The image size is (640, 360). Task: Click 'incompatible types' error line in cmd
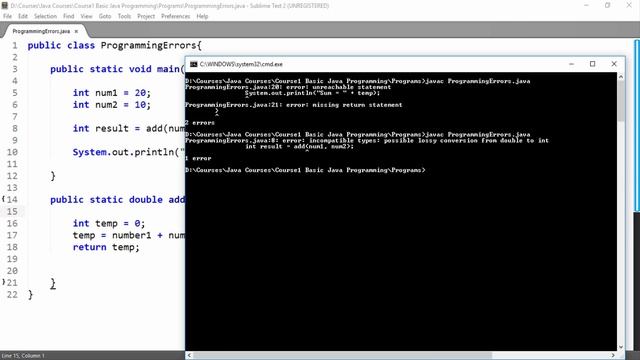[367, 140]
